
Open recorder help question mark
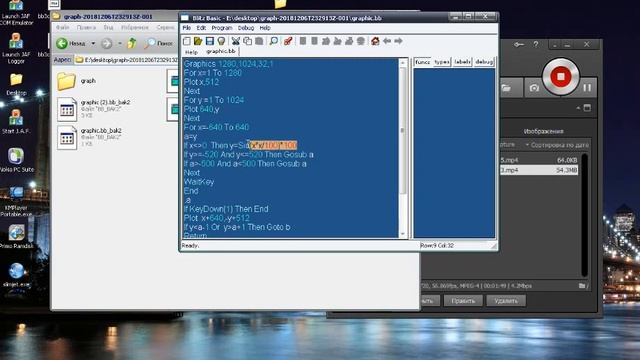point(536,44)
